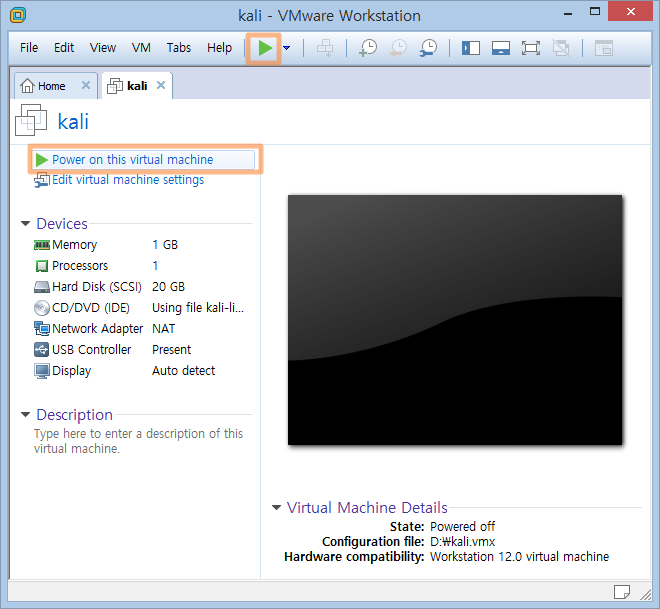The height and width of the screenshot is (609, 660).
Task: Open the View menu
Action: [x=103, y=48]
